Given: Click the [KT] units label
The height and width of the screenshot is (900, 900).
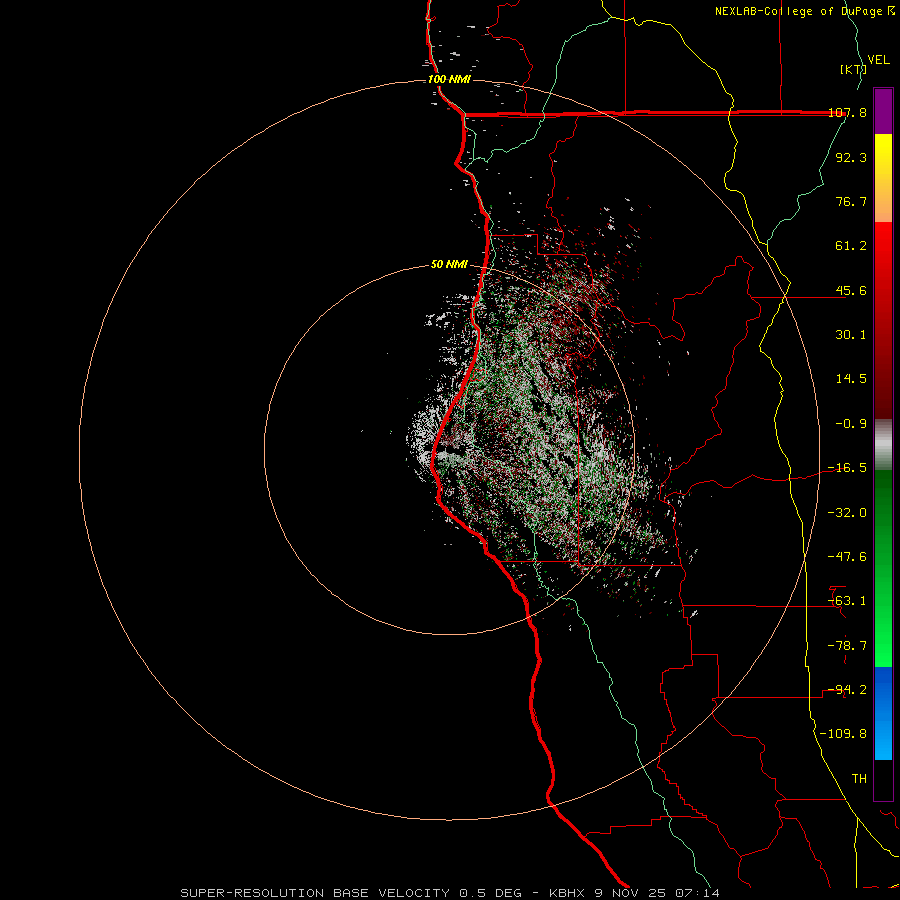Looking at the screenshot, I should [x=853, y=69].
